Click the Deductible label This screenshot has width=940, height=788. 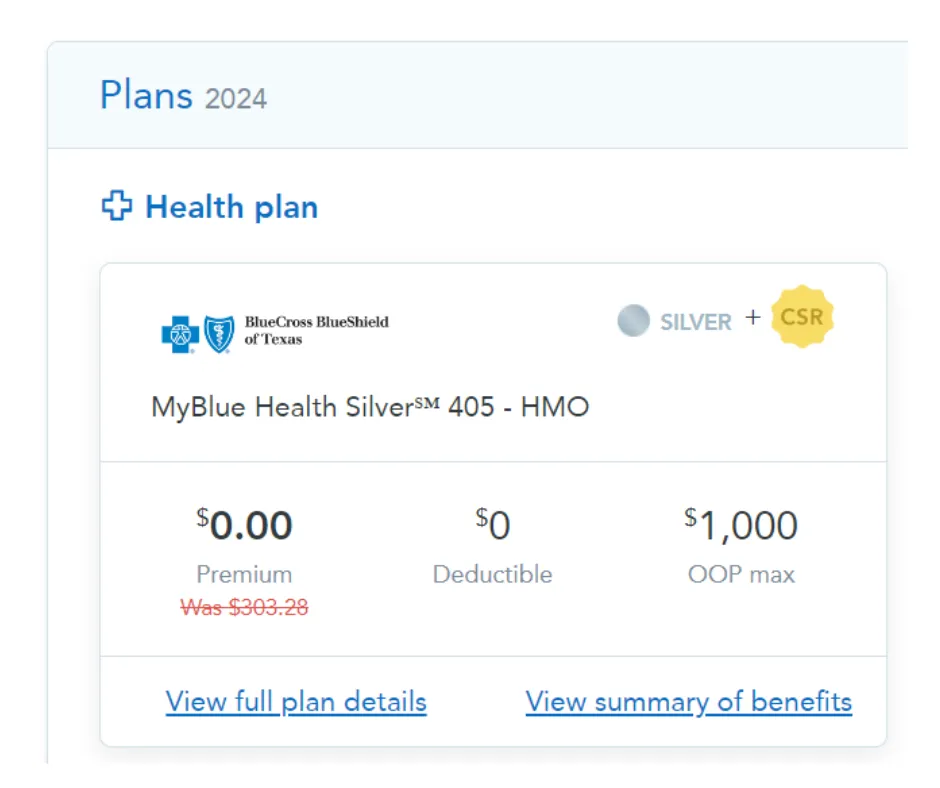point(492,575)
